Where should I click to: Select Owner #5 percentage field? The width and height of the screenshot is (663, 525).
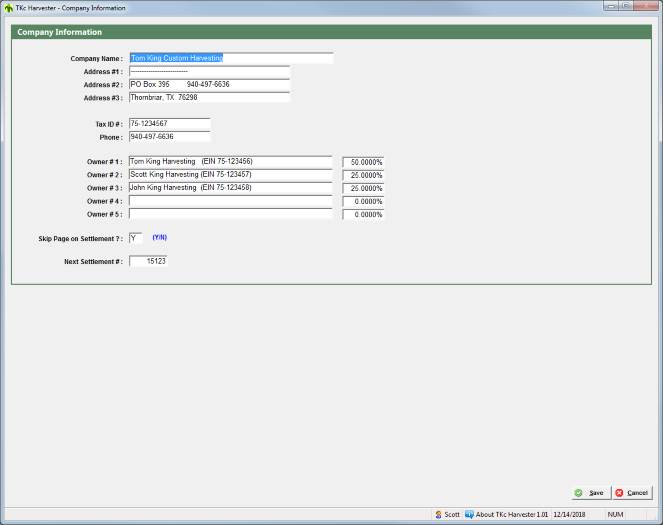click(364, 215)
